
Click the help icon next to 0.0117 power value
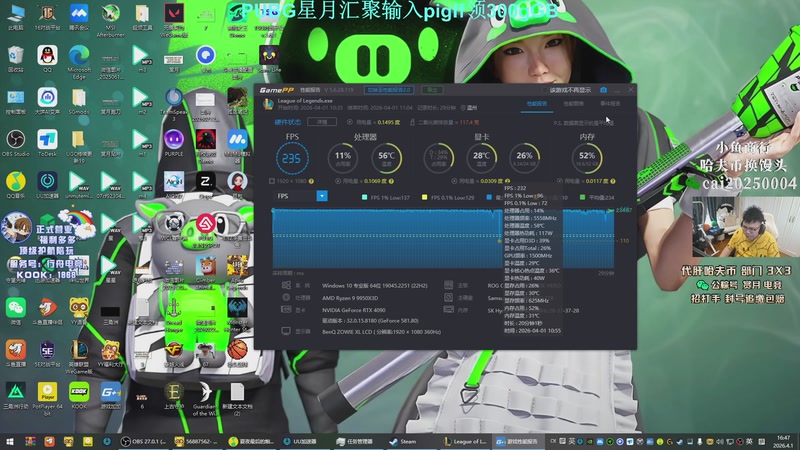pos(613,181)
